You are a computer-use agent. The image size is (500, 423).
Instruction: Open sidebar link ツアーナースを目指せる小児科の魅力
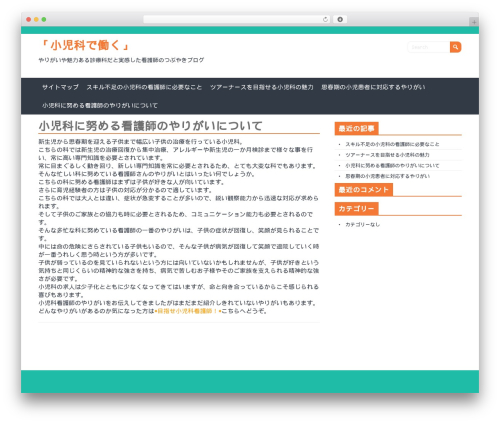(387, 155)
